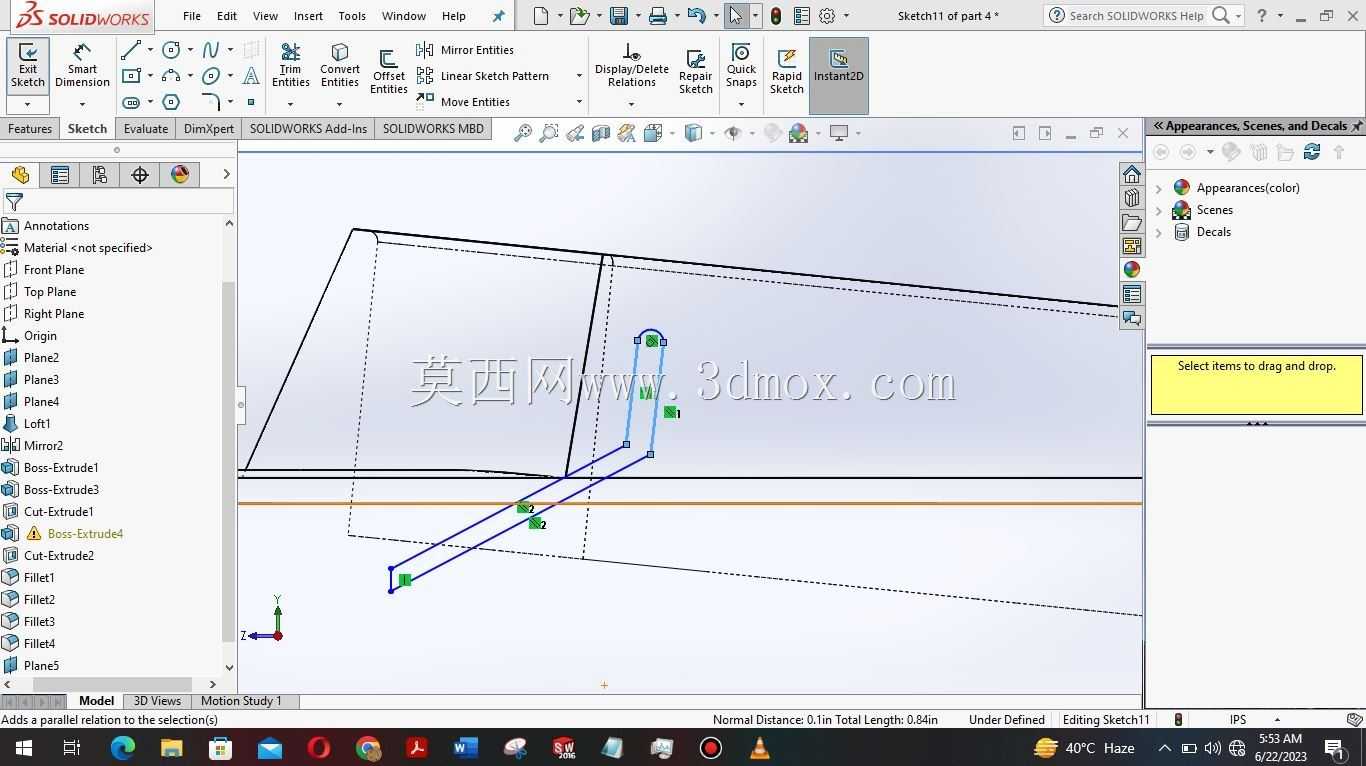Viewport: 1366px width, 766px height.
Task: Choose the Circle sketch tool
Action: [171, 50]
